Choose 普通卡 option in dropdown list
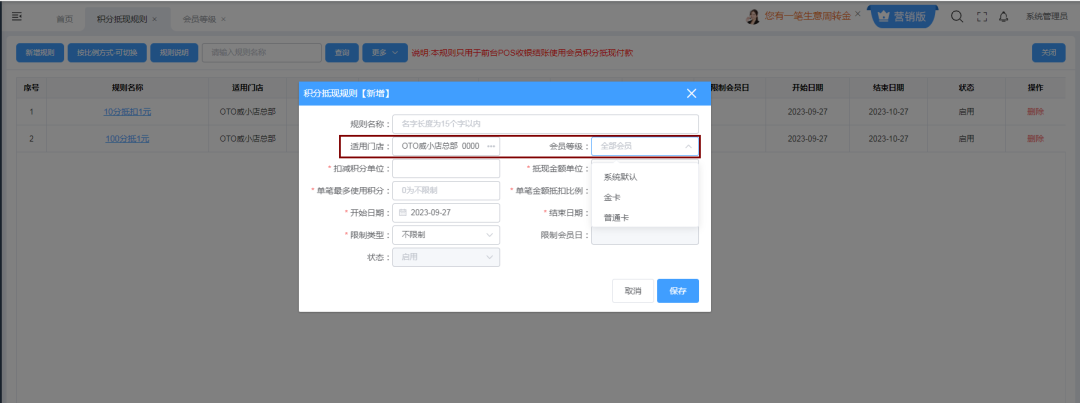1080x403 pixels. (x=616, y=217)
